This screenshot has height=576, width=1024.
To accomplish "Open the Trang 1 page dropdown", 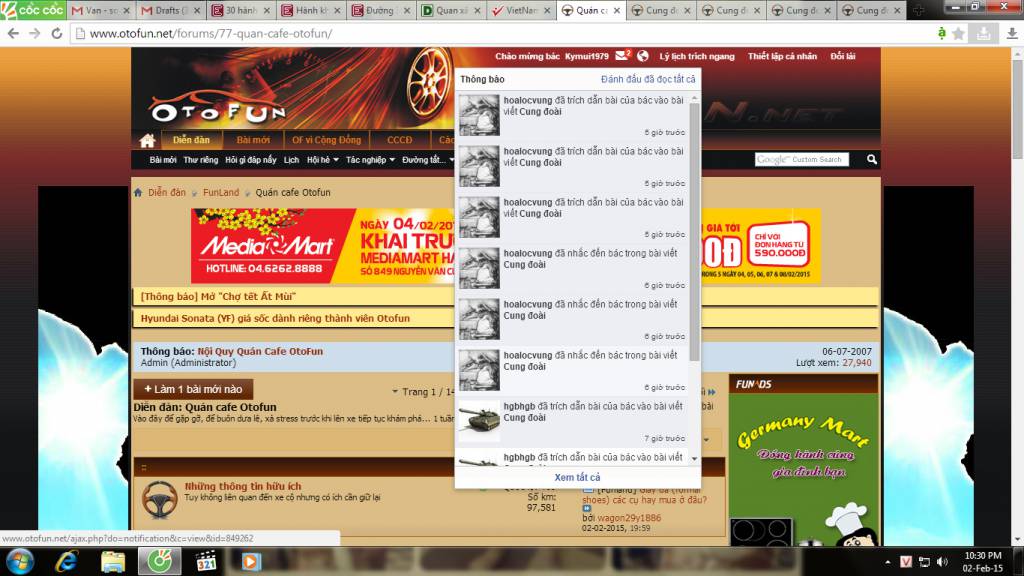I will (423, 392).
